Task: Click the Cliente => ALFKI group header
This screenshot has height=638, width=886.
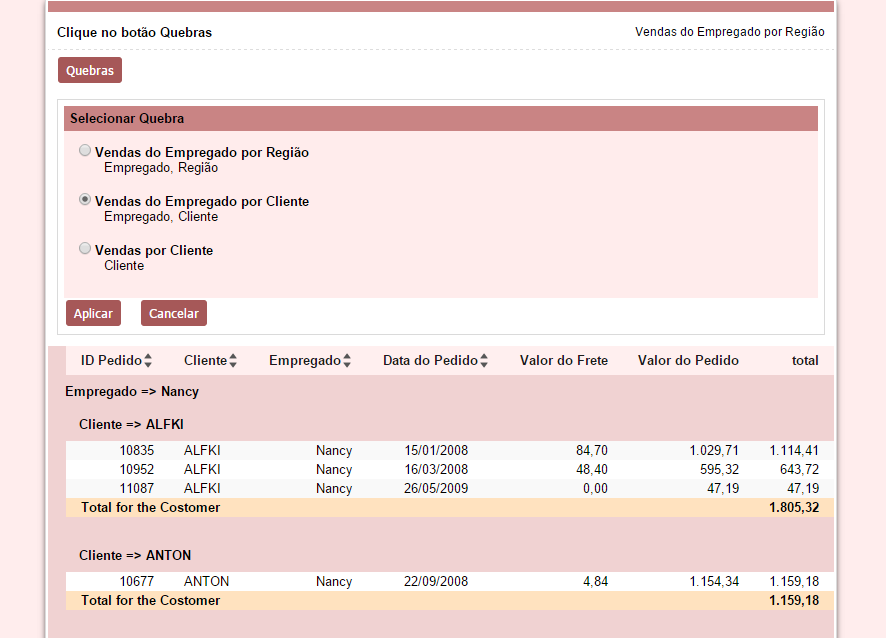Action: pyautogui.click(x=131, y=425)
